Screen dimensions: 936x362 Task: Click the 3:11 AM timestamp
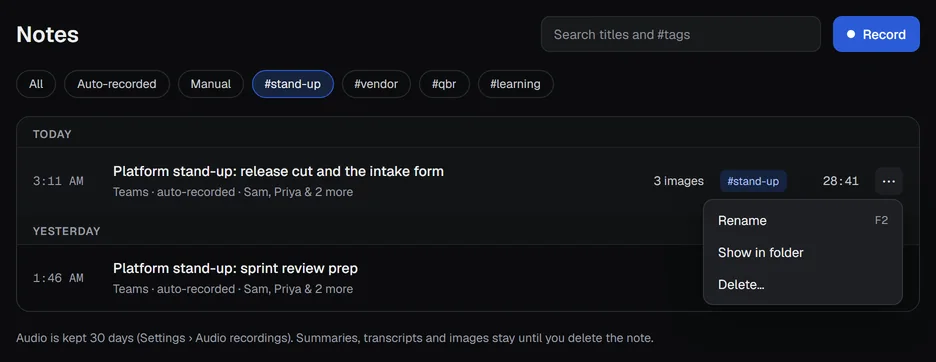(x=58, y=181)
